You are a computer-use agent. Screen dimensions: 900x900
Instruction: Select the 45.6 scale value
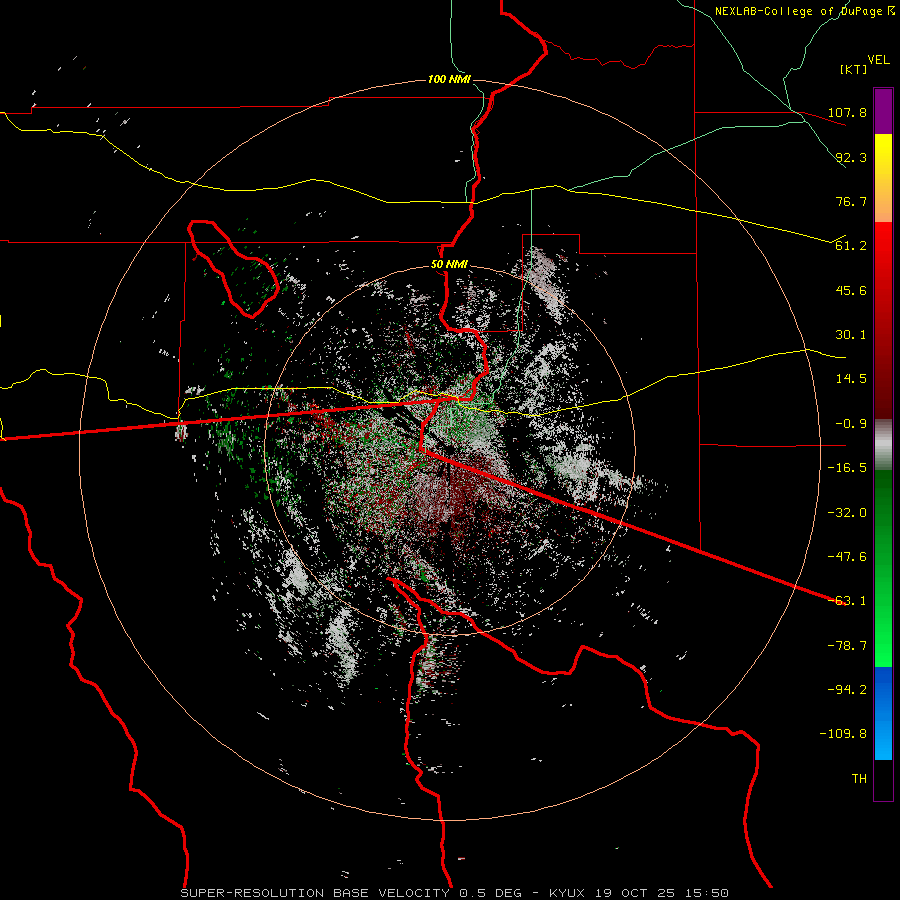click(851, 290)
